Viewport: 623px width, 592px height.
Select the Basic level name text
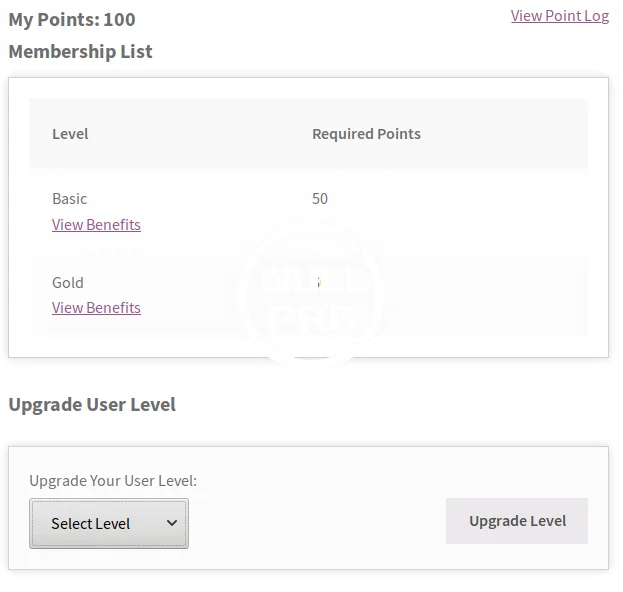coord(70,198)
